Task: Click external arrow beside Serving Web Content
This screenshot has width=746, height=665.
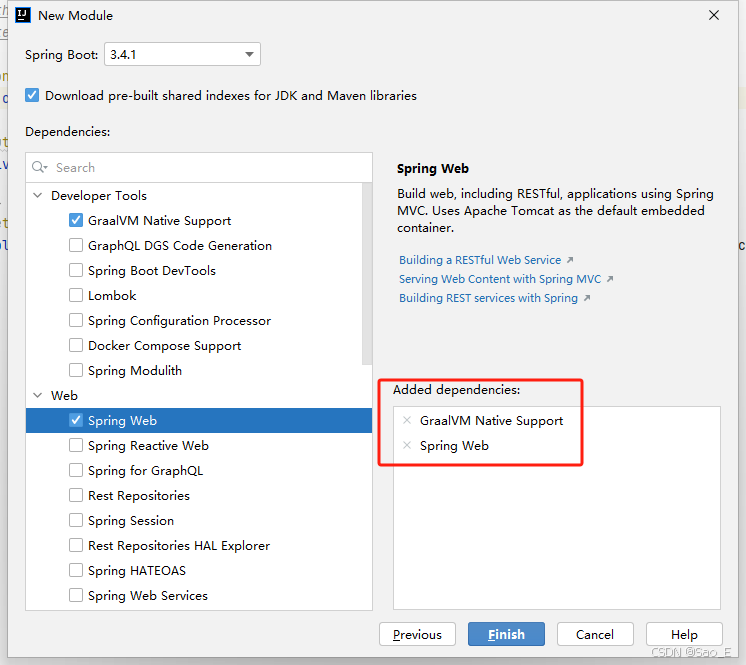Action: pyautogui.click(x=610, y=279)
